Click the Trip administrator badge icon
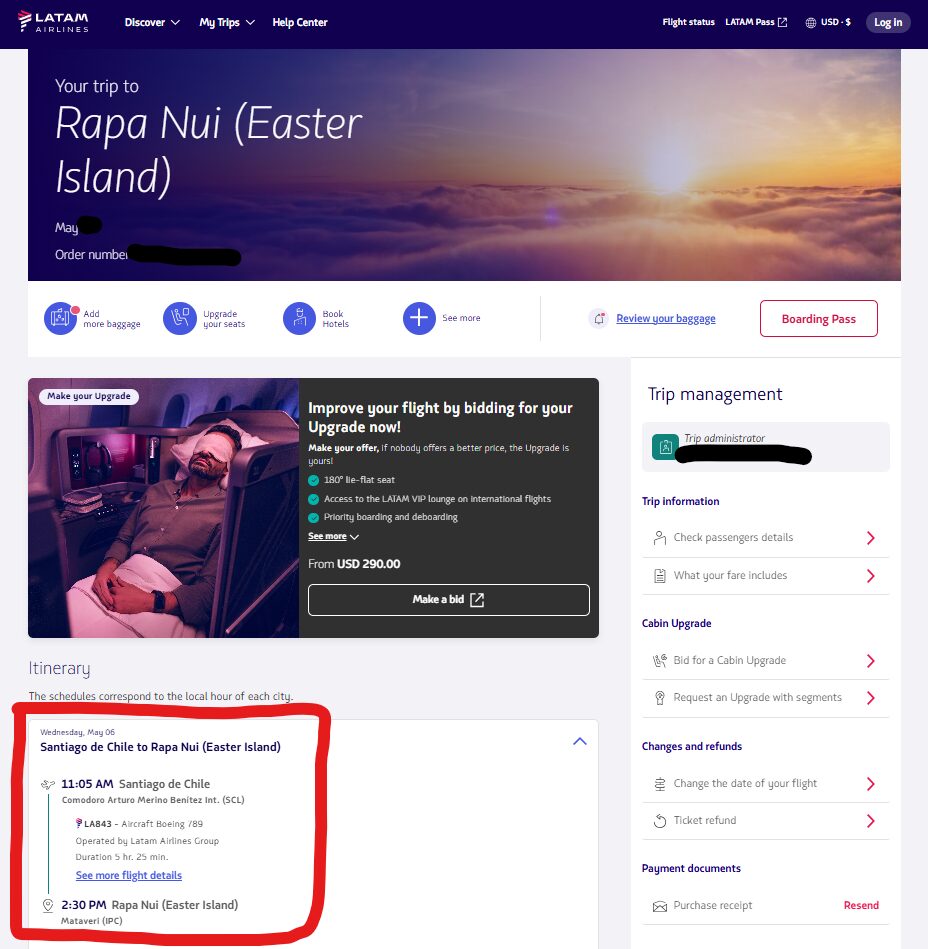This screenshot has width=928, height=949. coord(665,447)
